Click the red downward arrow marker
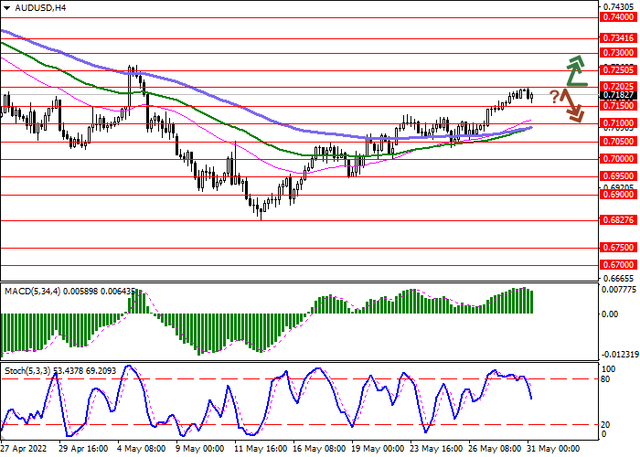The image size is (640, 457). click(573, 104)
